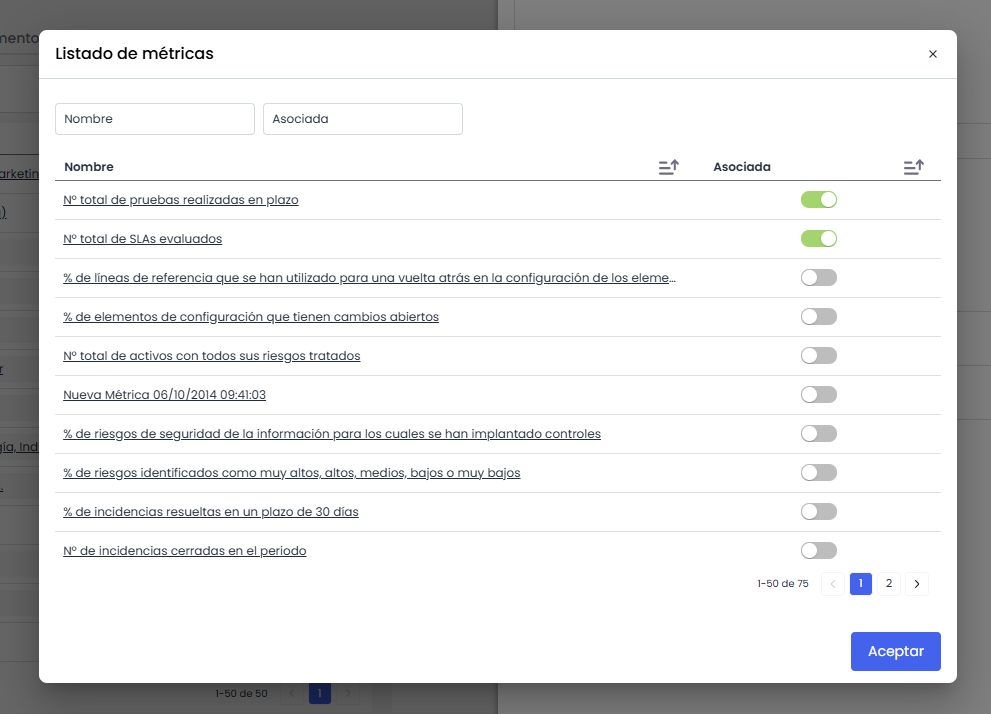The height and width of the screenshot is (714, 991).
Task: Enable toggle for 'Nueva Métrica 06/10/2014 09:41:03'
Action: point(818,395)
